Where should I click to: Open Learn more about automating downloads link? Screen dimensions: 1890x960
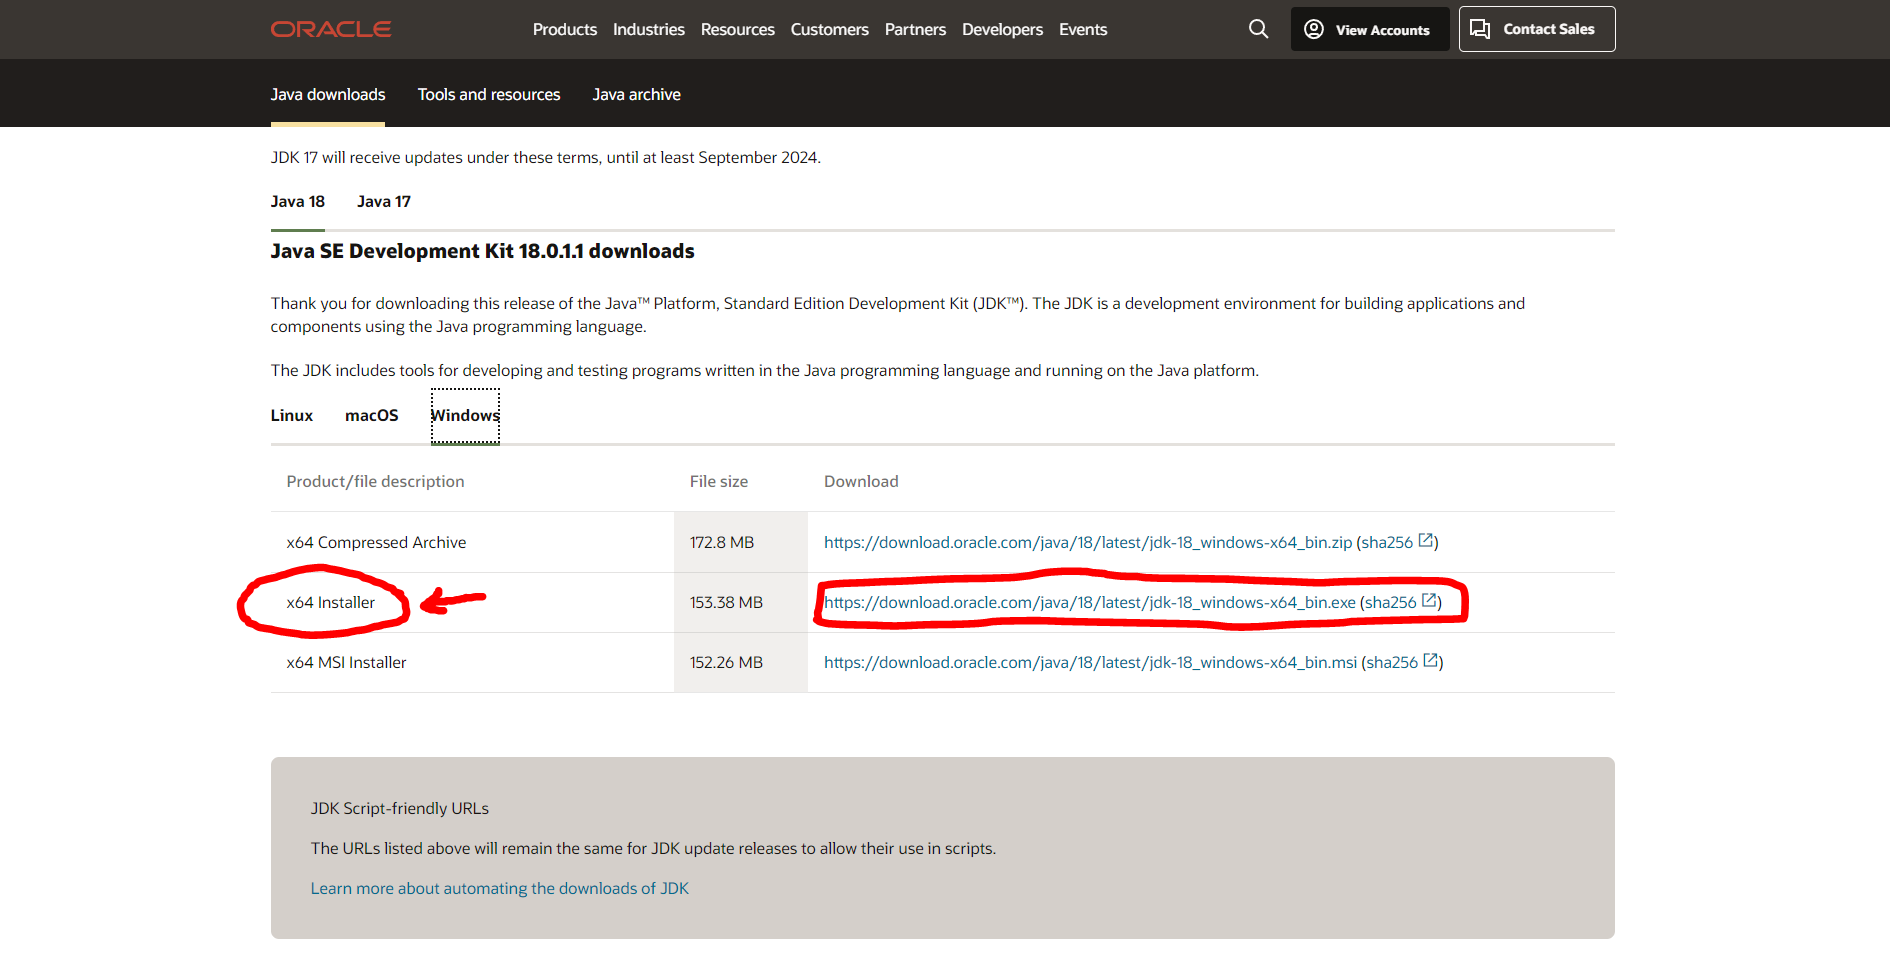tap(499, 888)
